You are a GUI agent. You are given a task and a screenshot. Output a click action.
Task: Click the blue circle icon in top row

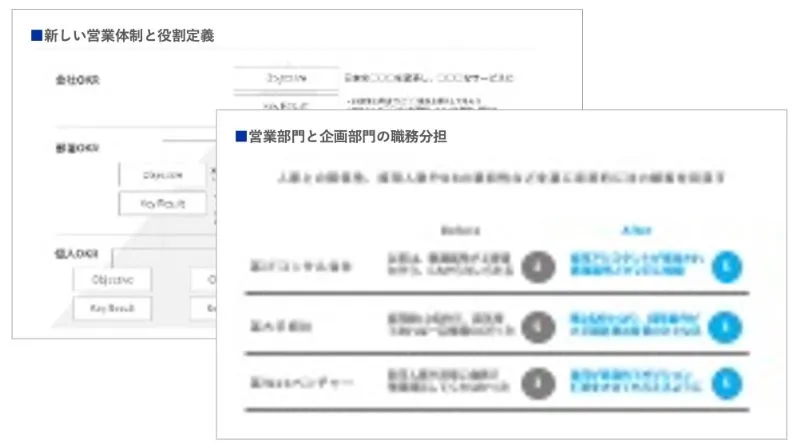click(727, 266)
